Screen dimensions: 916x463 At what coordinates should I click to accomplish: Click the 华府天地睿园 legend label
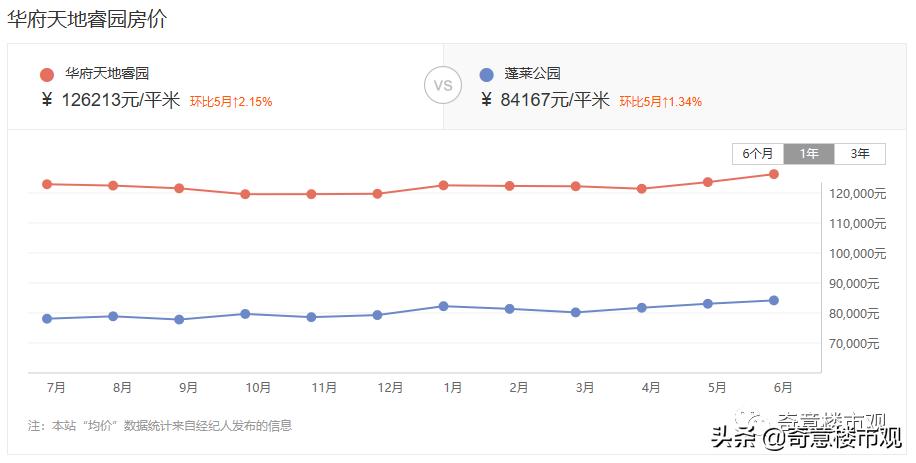click(107, 73)
